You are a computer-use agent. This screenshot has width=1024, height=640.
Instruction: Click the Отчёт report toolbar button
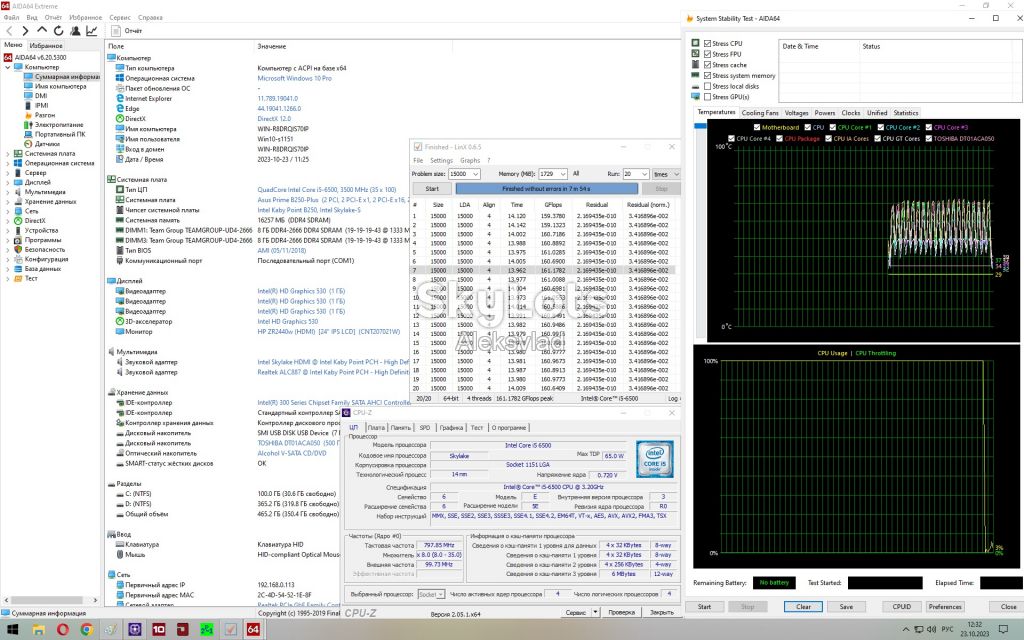click(127, 31)
